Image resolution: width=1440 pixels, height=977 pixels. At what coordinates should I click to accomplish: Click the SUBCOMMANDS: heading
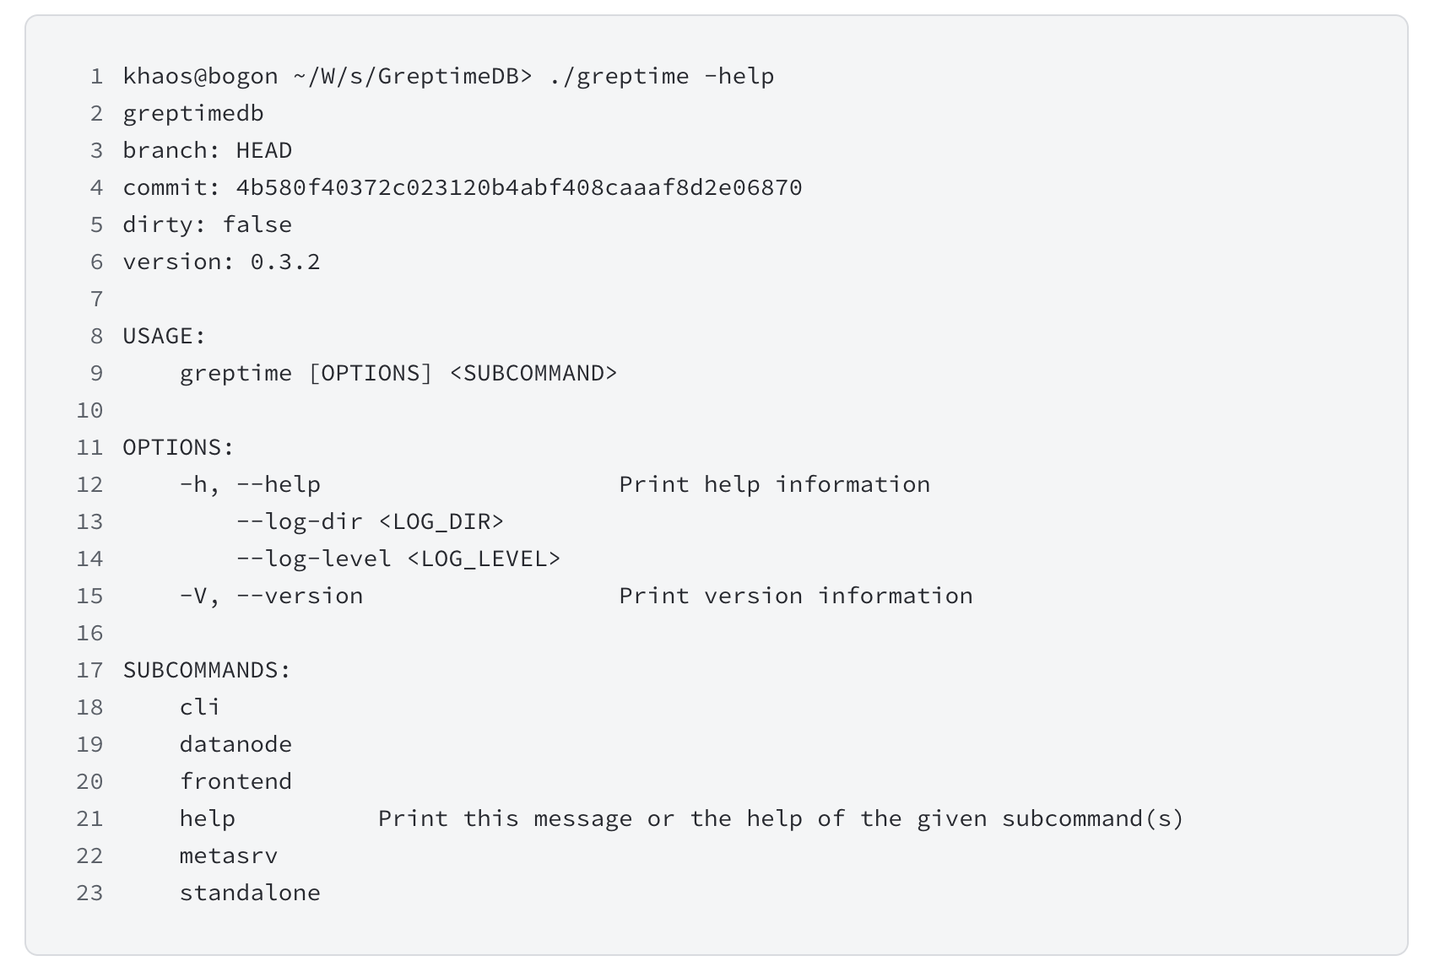(x=206, y=670)
